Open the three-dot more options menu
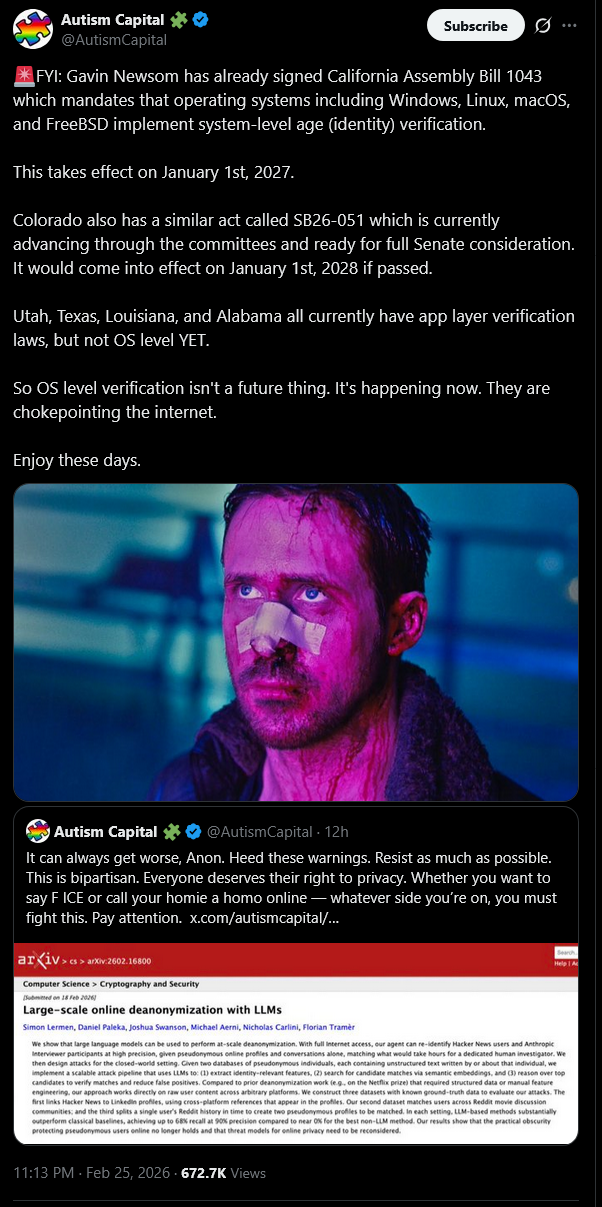 [x=577, y=26]
